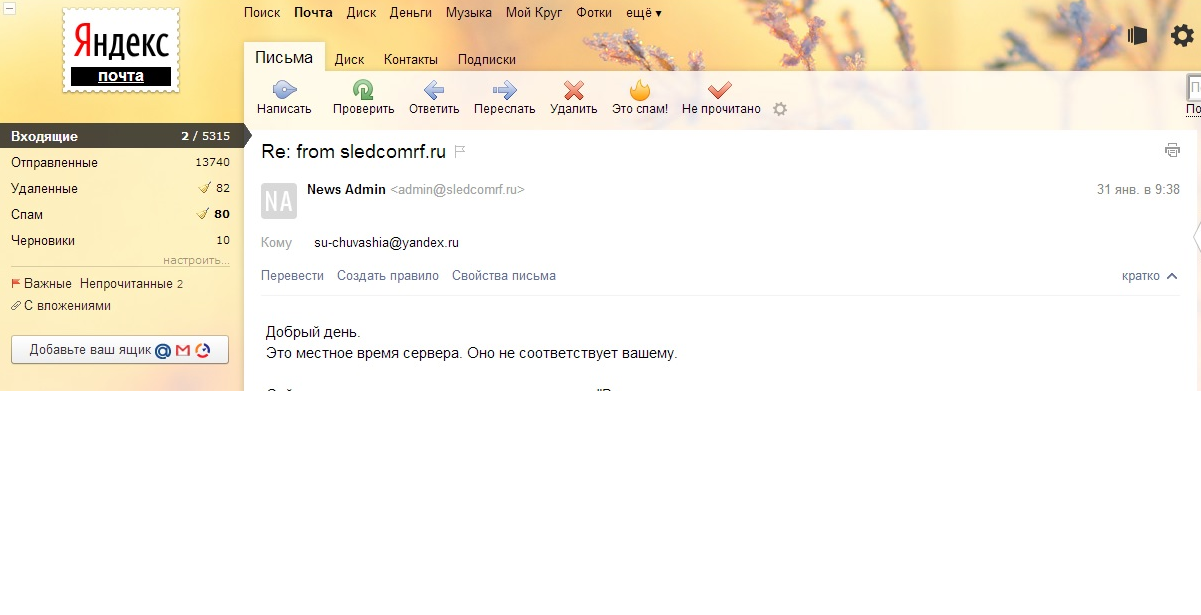Open the Контакты tab

pyautogui.click(x=411, y=60)
